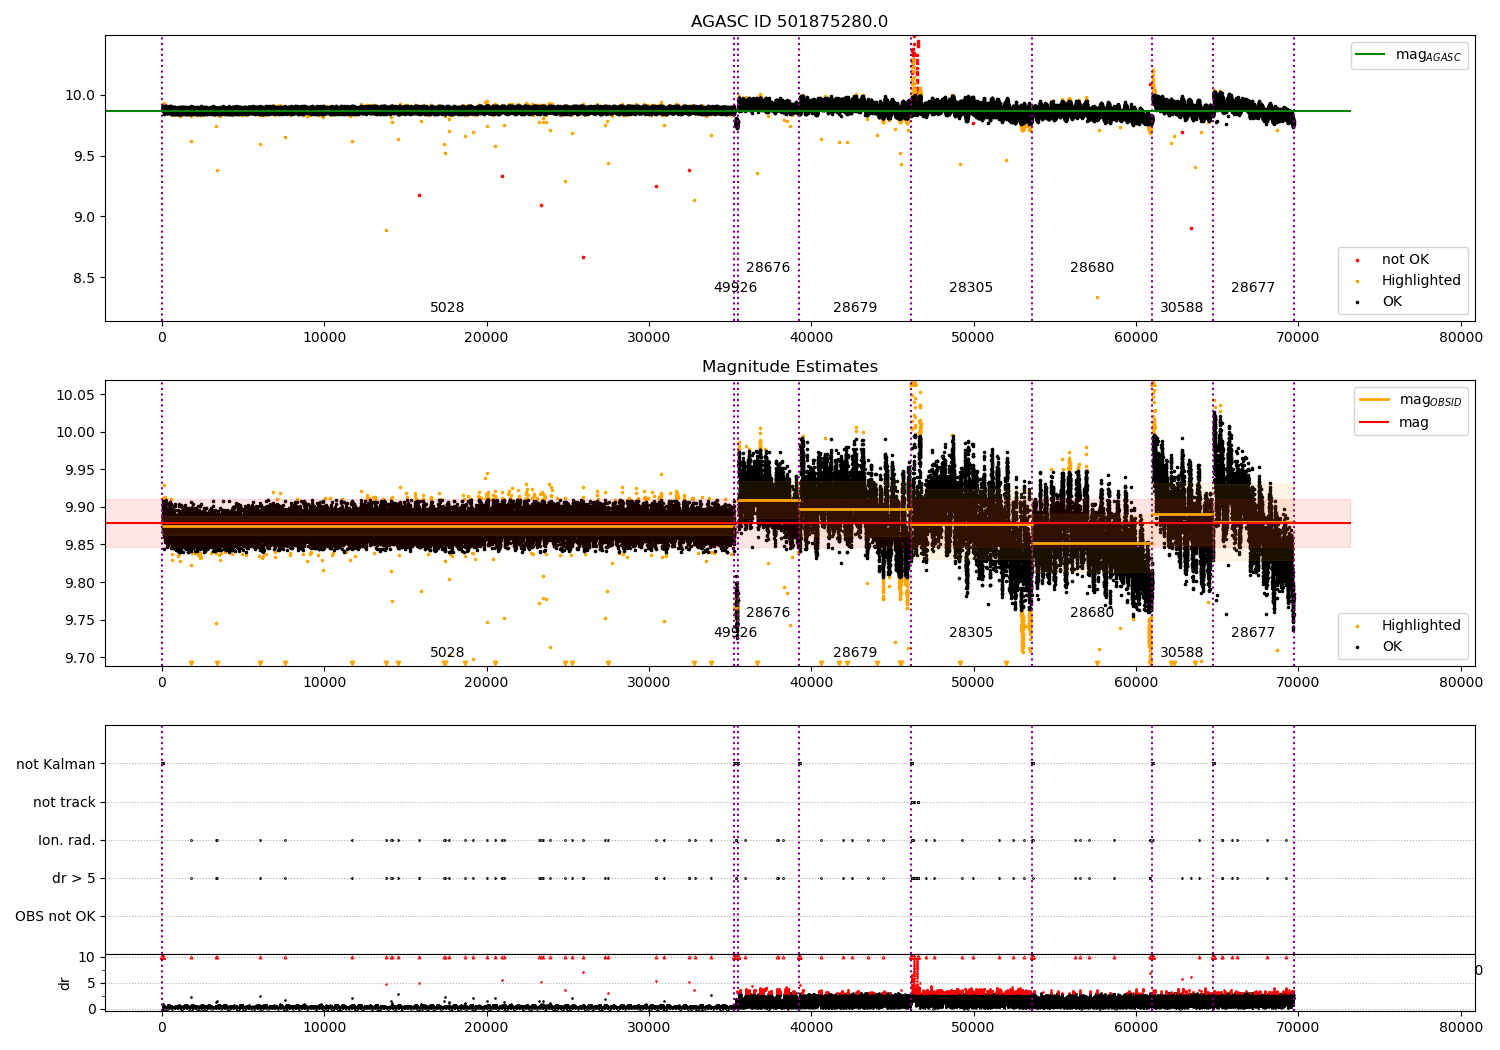Click obsid label 5028 in Magnitude Estimates plot

[x=447, y=653]
